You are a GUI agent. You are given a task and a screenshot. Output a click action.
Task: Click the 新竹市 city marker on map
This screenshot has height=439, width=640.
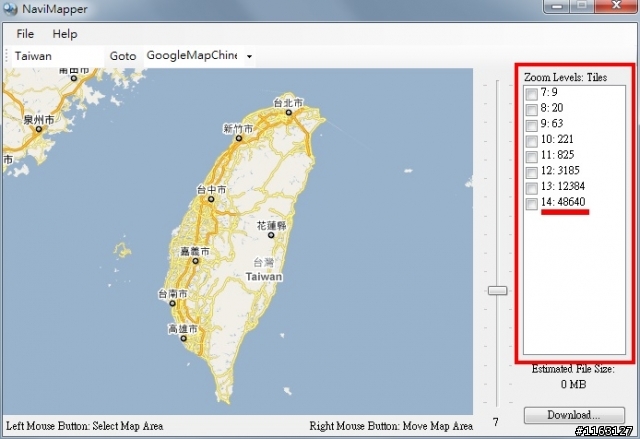point(239,138)
